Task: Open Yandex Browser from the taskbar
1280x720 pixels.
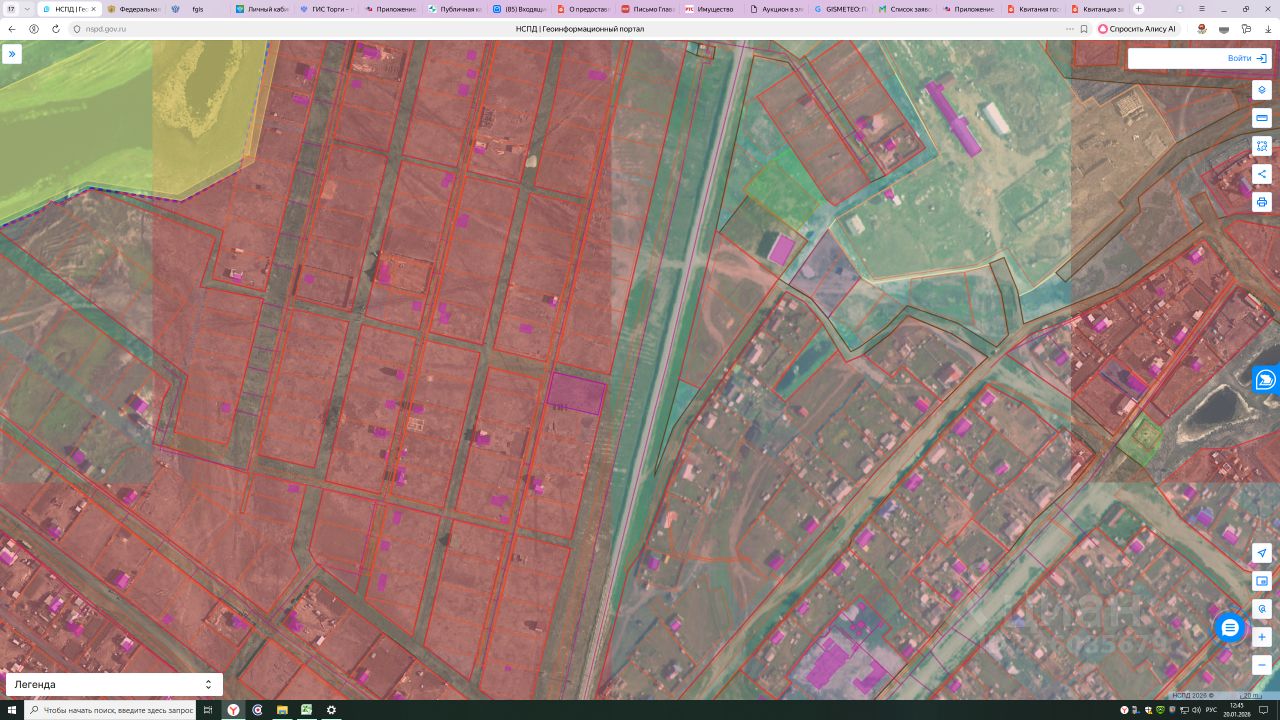Action: point(232,710)
